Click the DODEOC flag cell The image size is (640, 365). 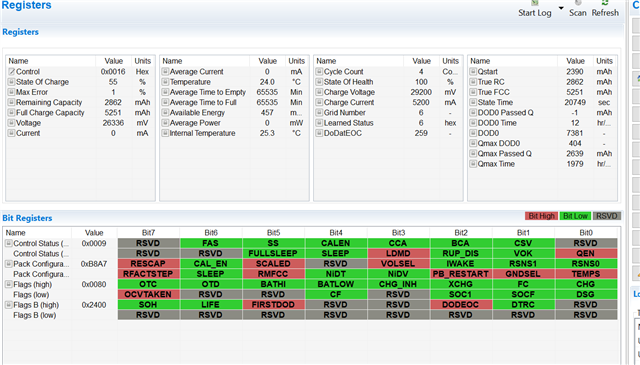460,304
